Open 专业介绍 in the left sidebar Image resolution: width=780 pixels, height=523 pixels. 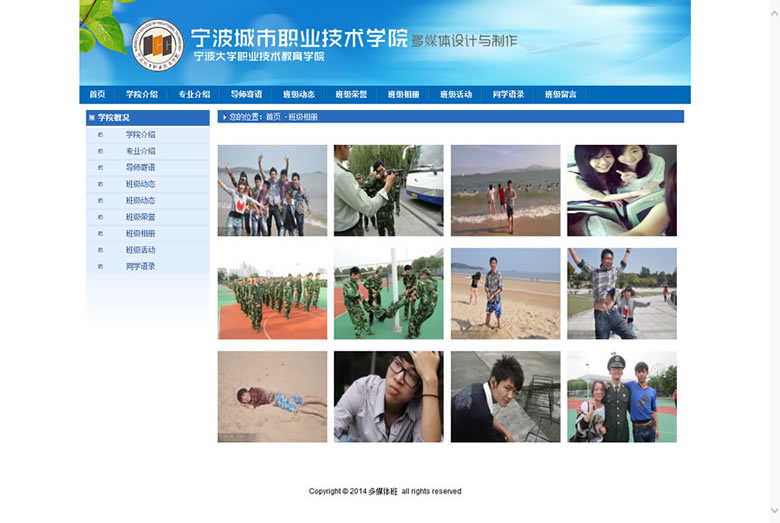pos(140,151)
